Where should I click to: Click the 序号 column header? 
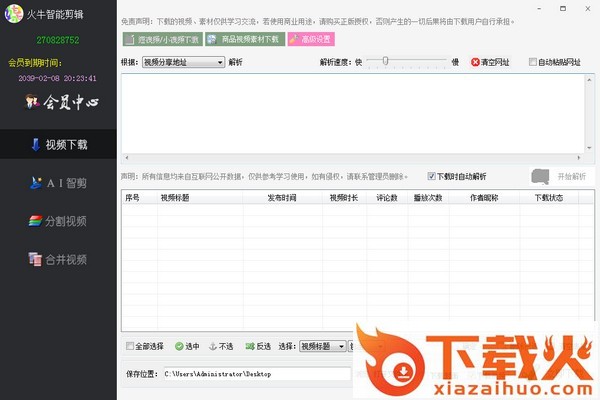(140, 198)
